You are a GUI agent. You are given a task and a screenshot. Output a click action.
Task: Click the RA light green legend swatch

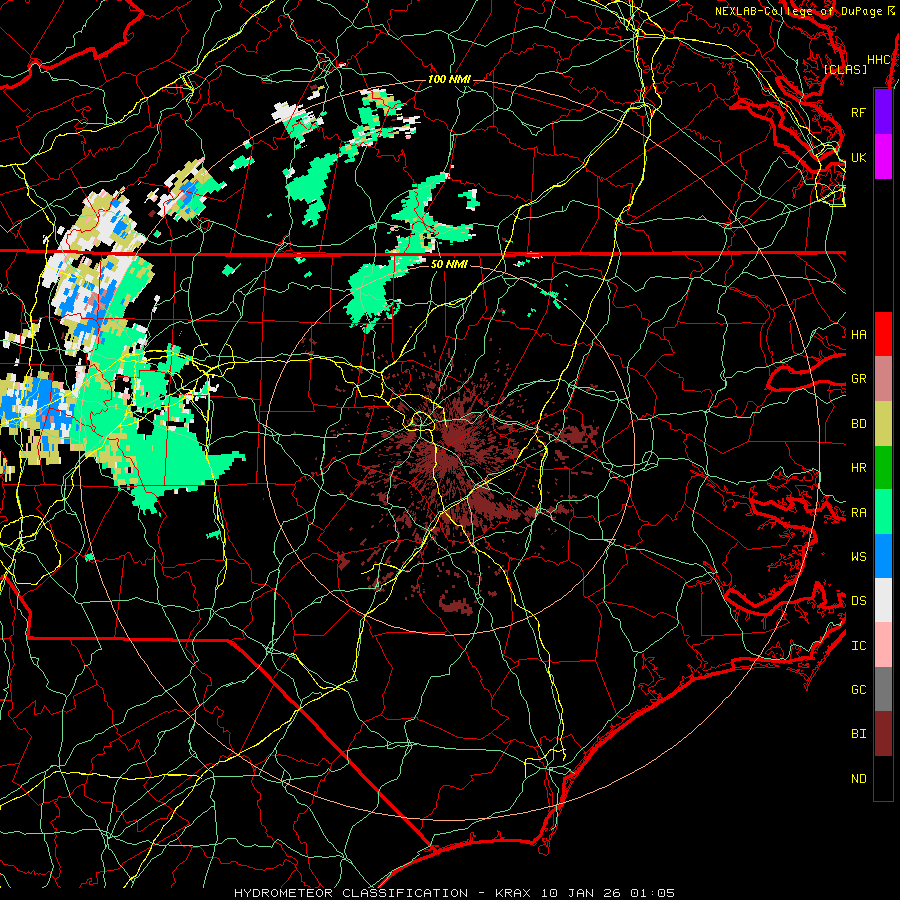pos(883,512)
